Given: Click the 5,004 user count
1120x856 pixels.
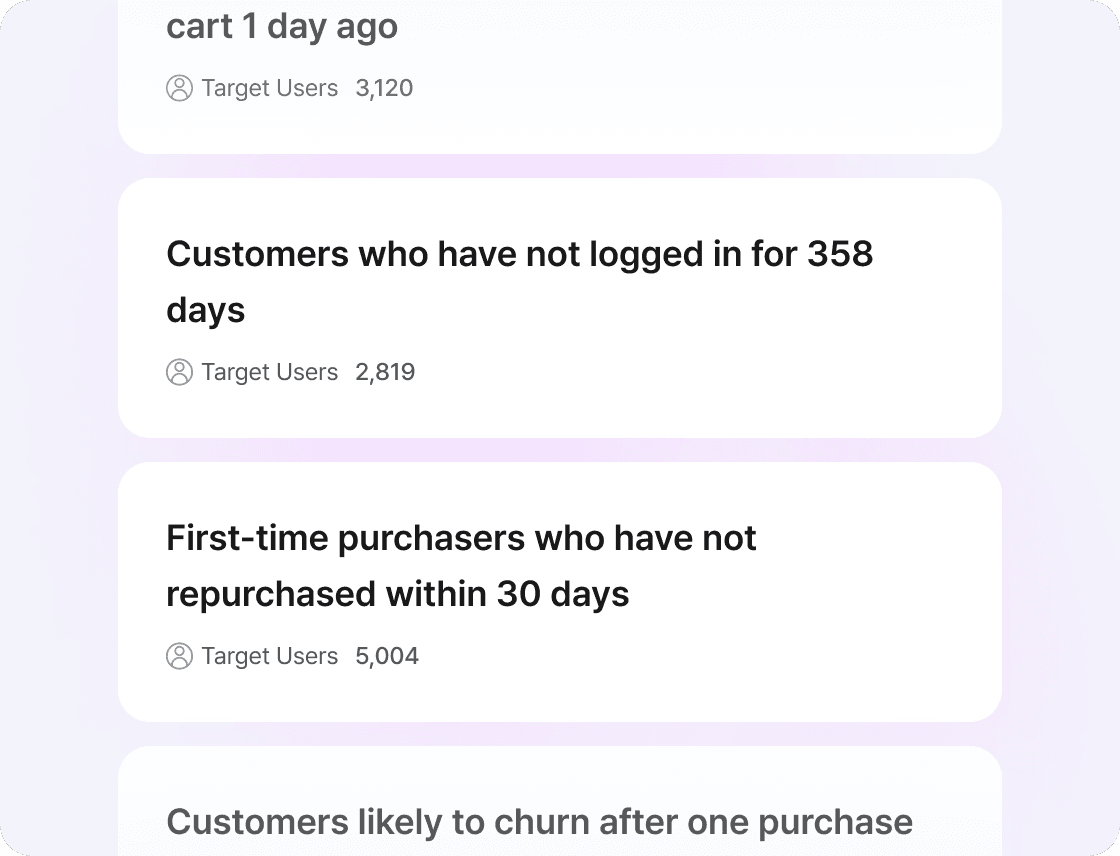Looking at the screenshot, I should tap(387, 656).
